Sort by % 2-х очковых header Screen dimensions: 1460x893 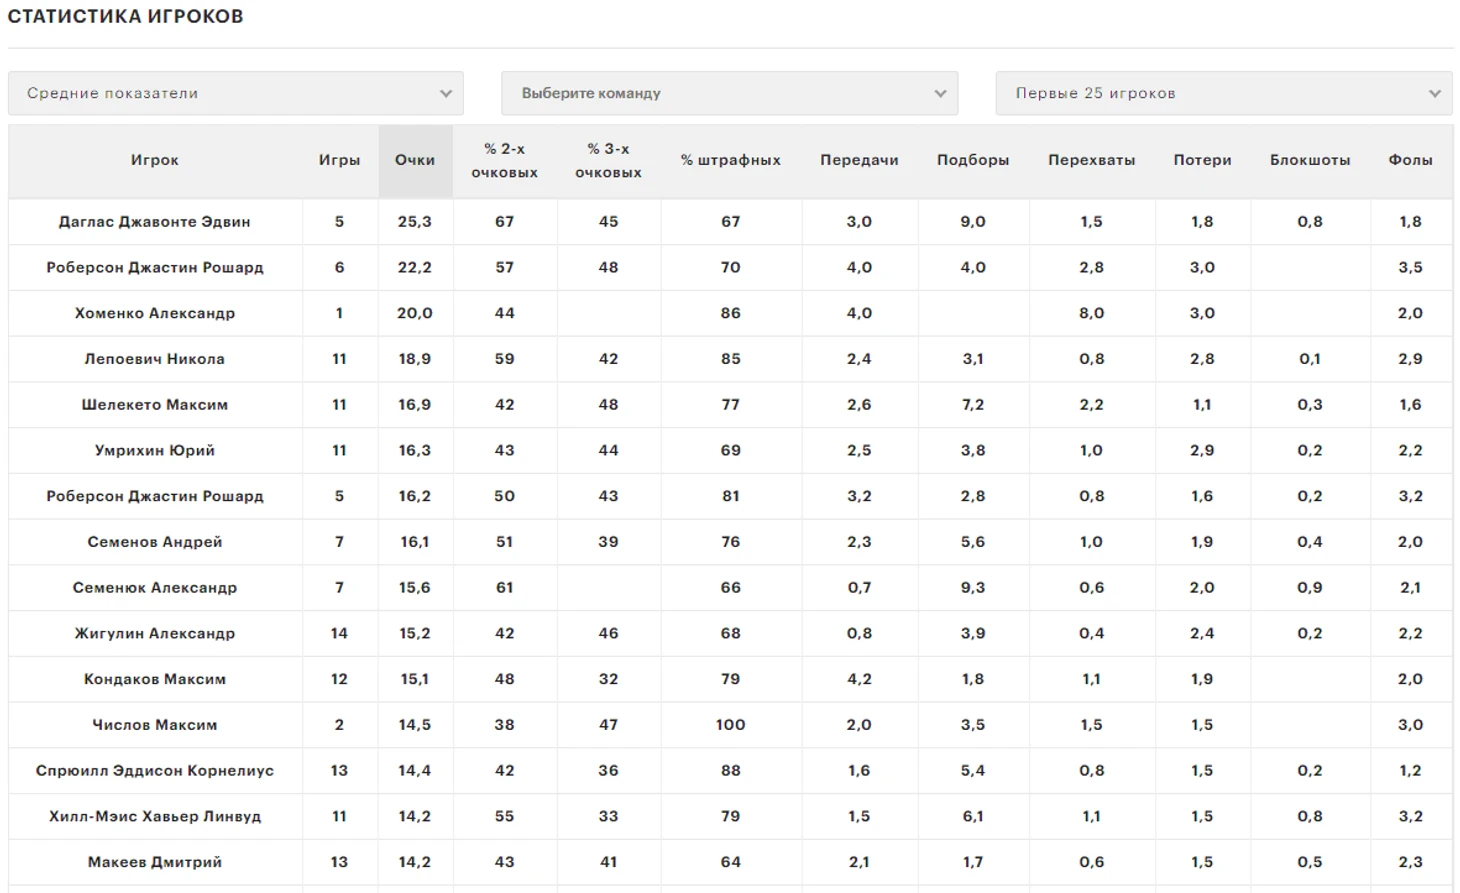point(505,160)
